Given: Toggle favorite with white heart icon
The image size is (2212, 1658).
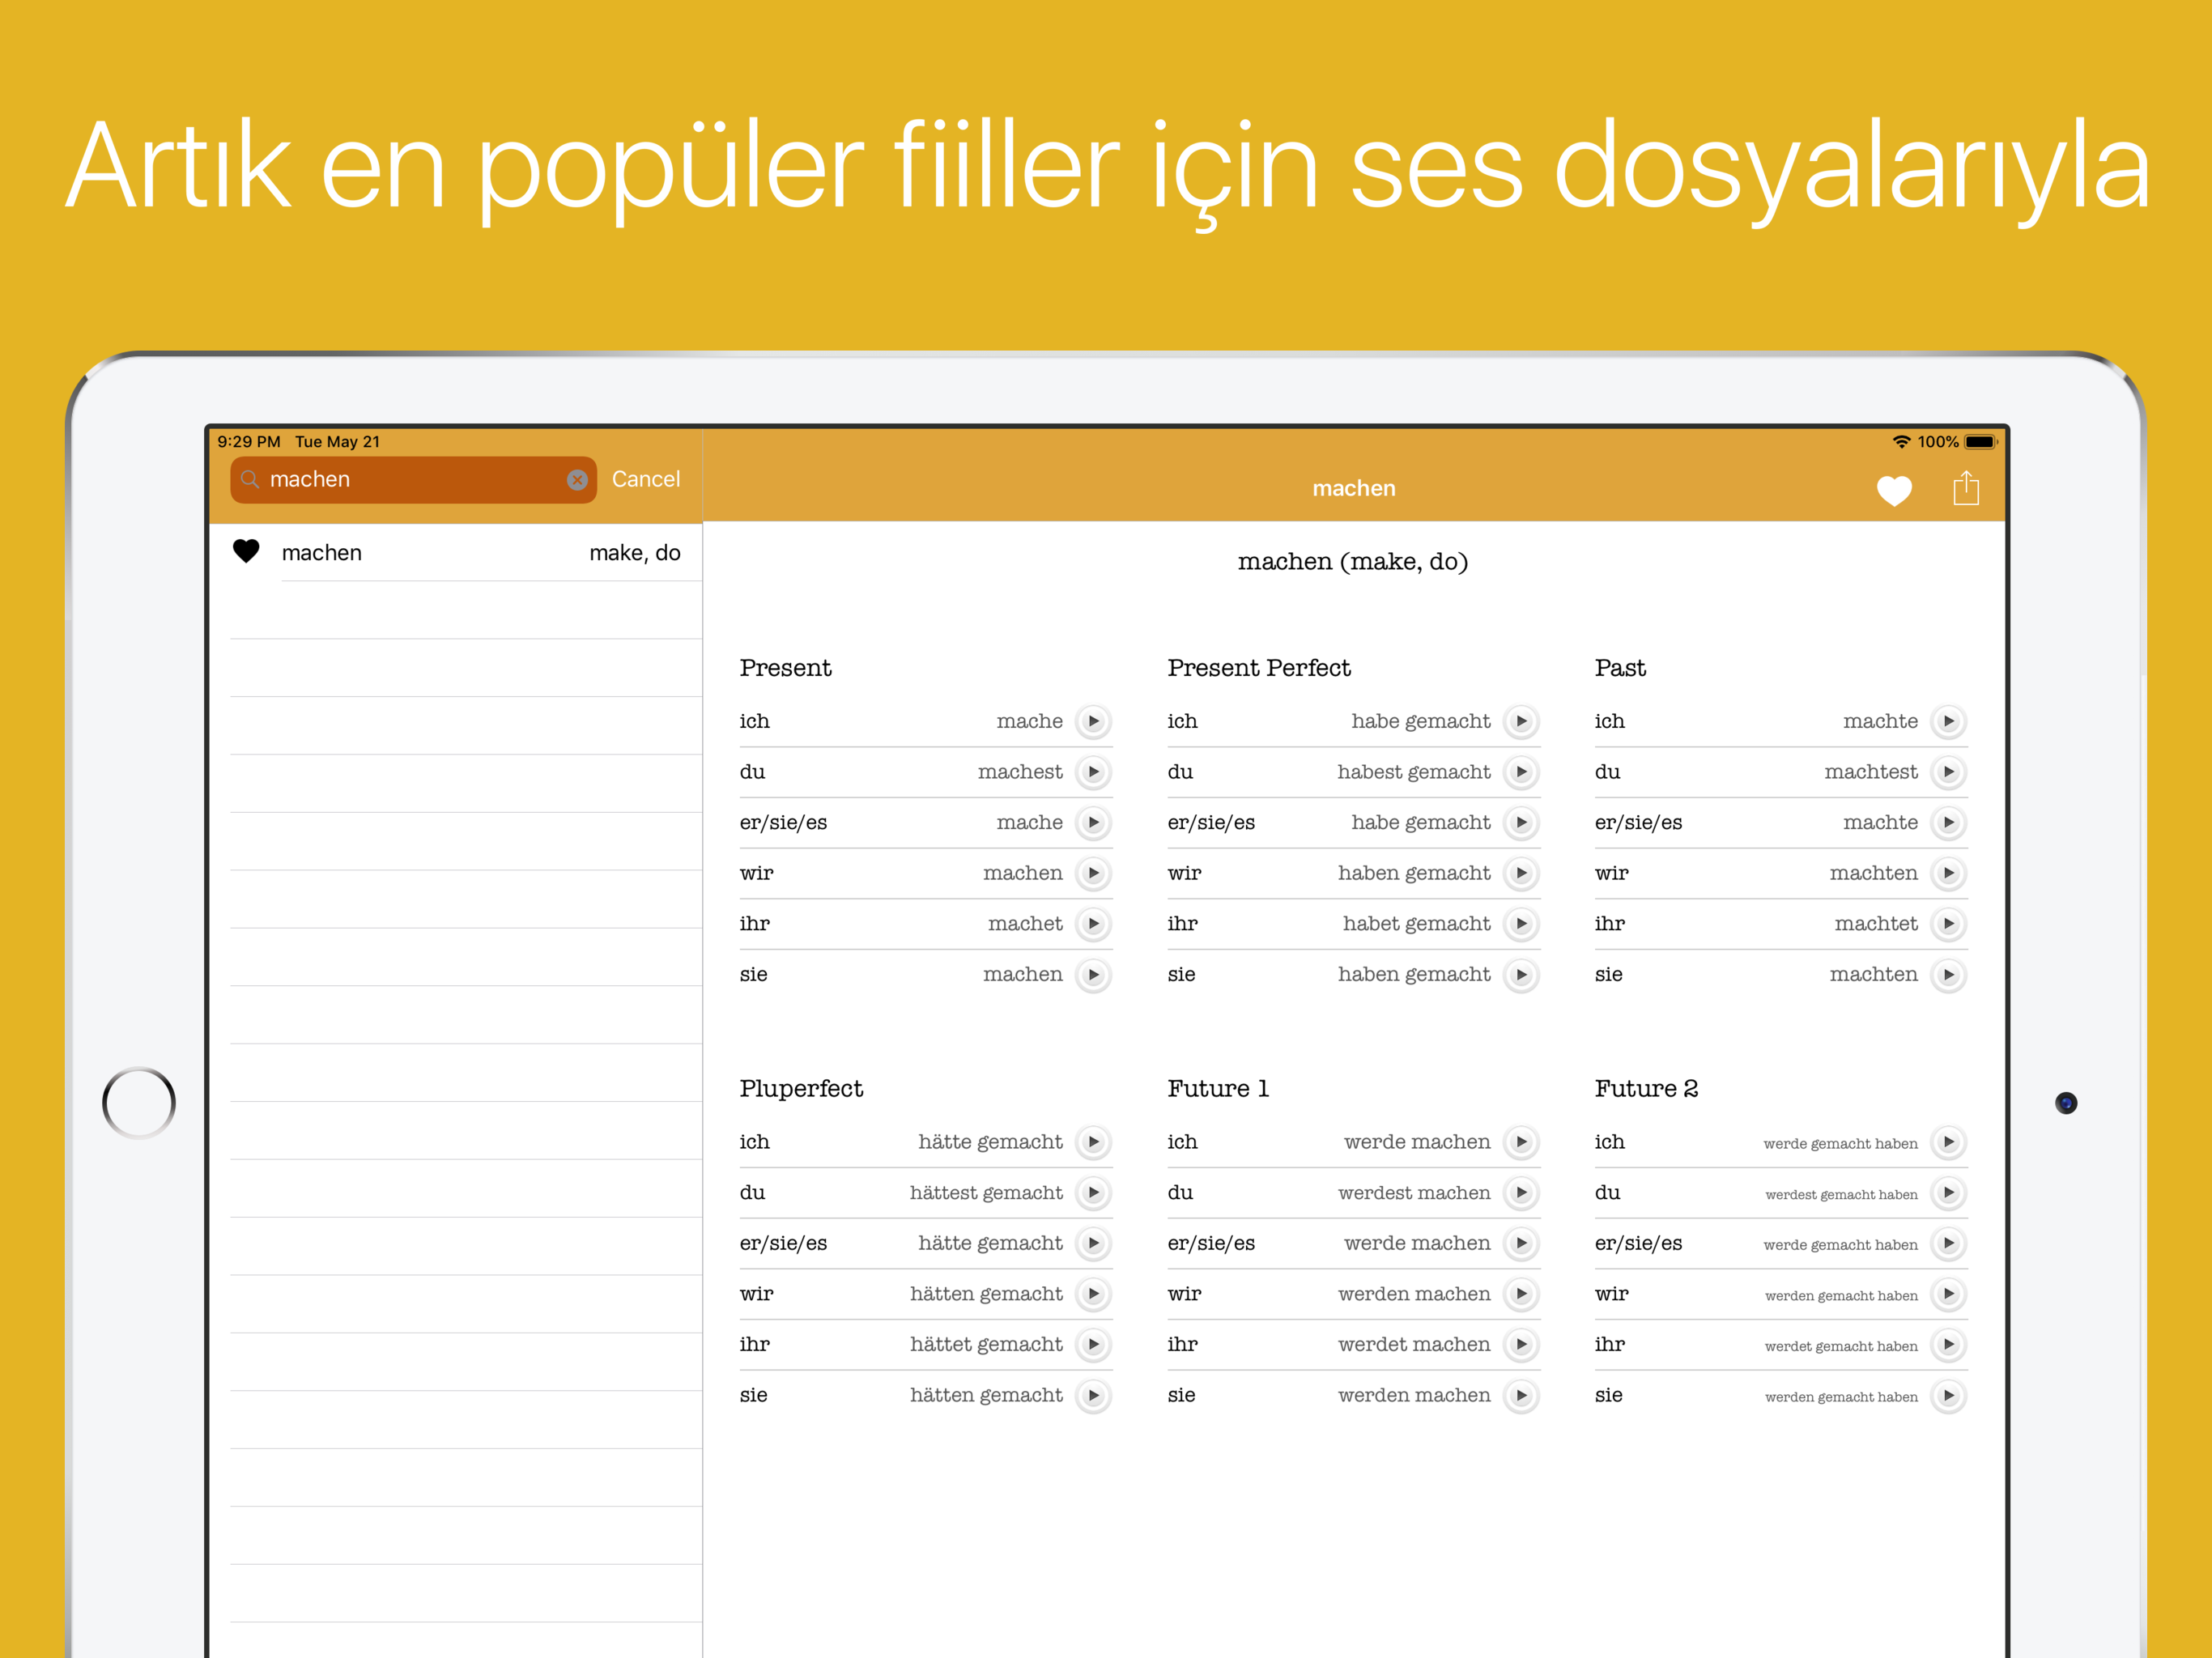Looking at the screenshot, I should [1893, 490].
